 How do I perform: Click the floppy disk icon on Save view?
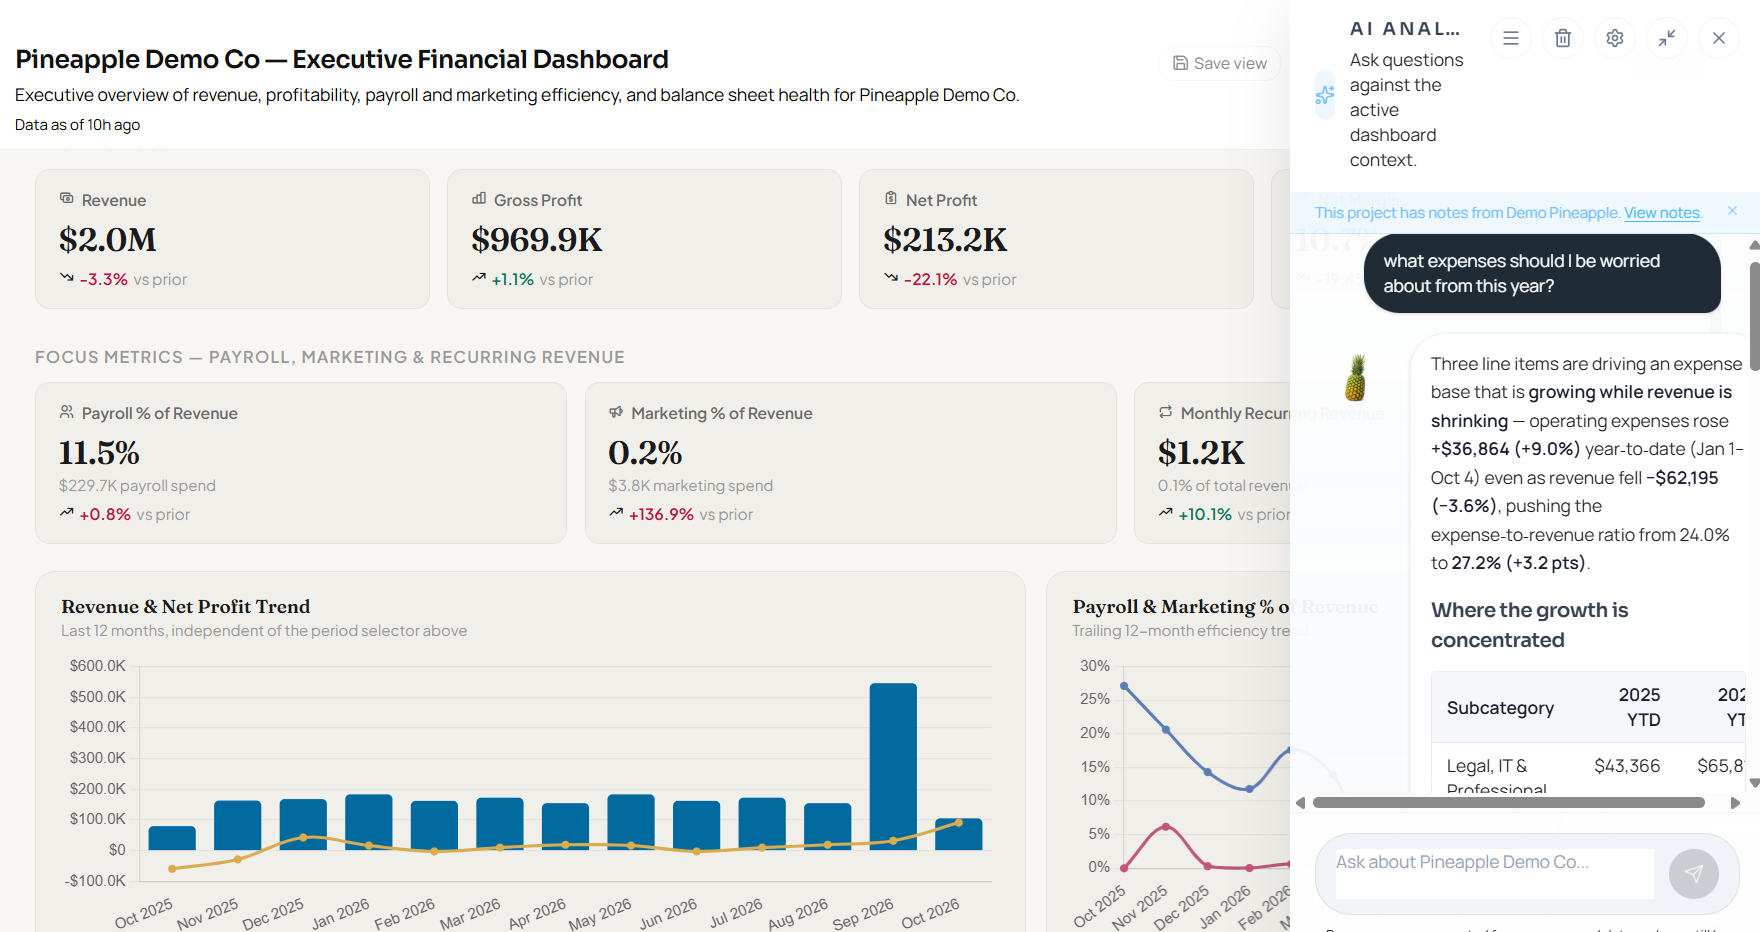(1181, 63)
